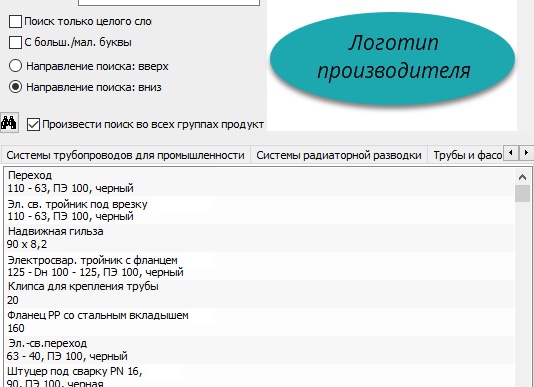Select 'Эл. св. тройник под врезку' item

pos(260,210)
